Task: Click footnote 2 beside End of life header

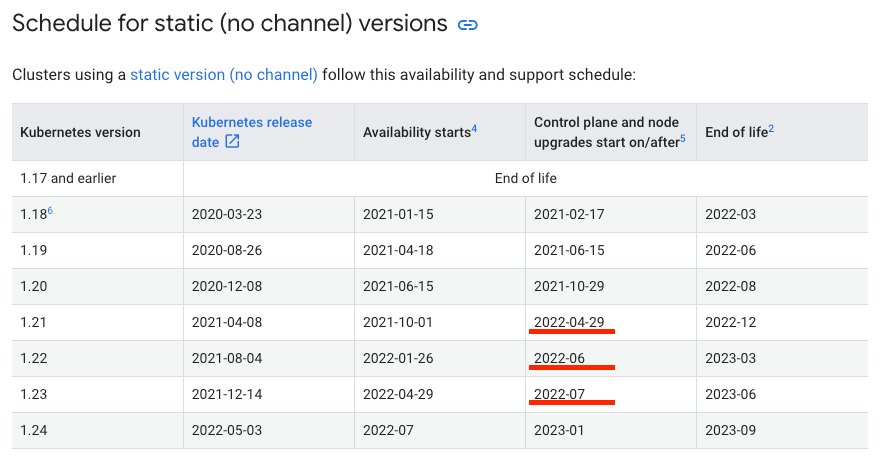Action: (771, 129)
